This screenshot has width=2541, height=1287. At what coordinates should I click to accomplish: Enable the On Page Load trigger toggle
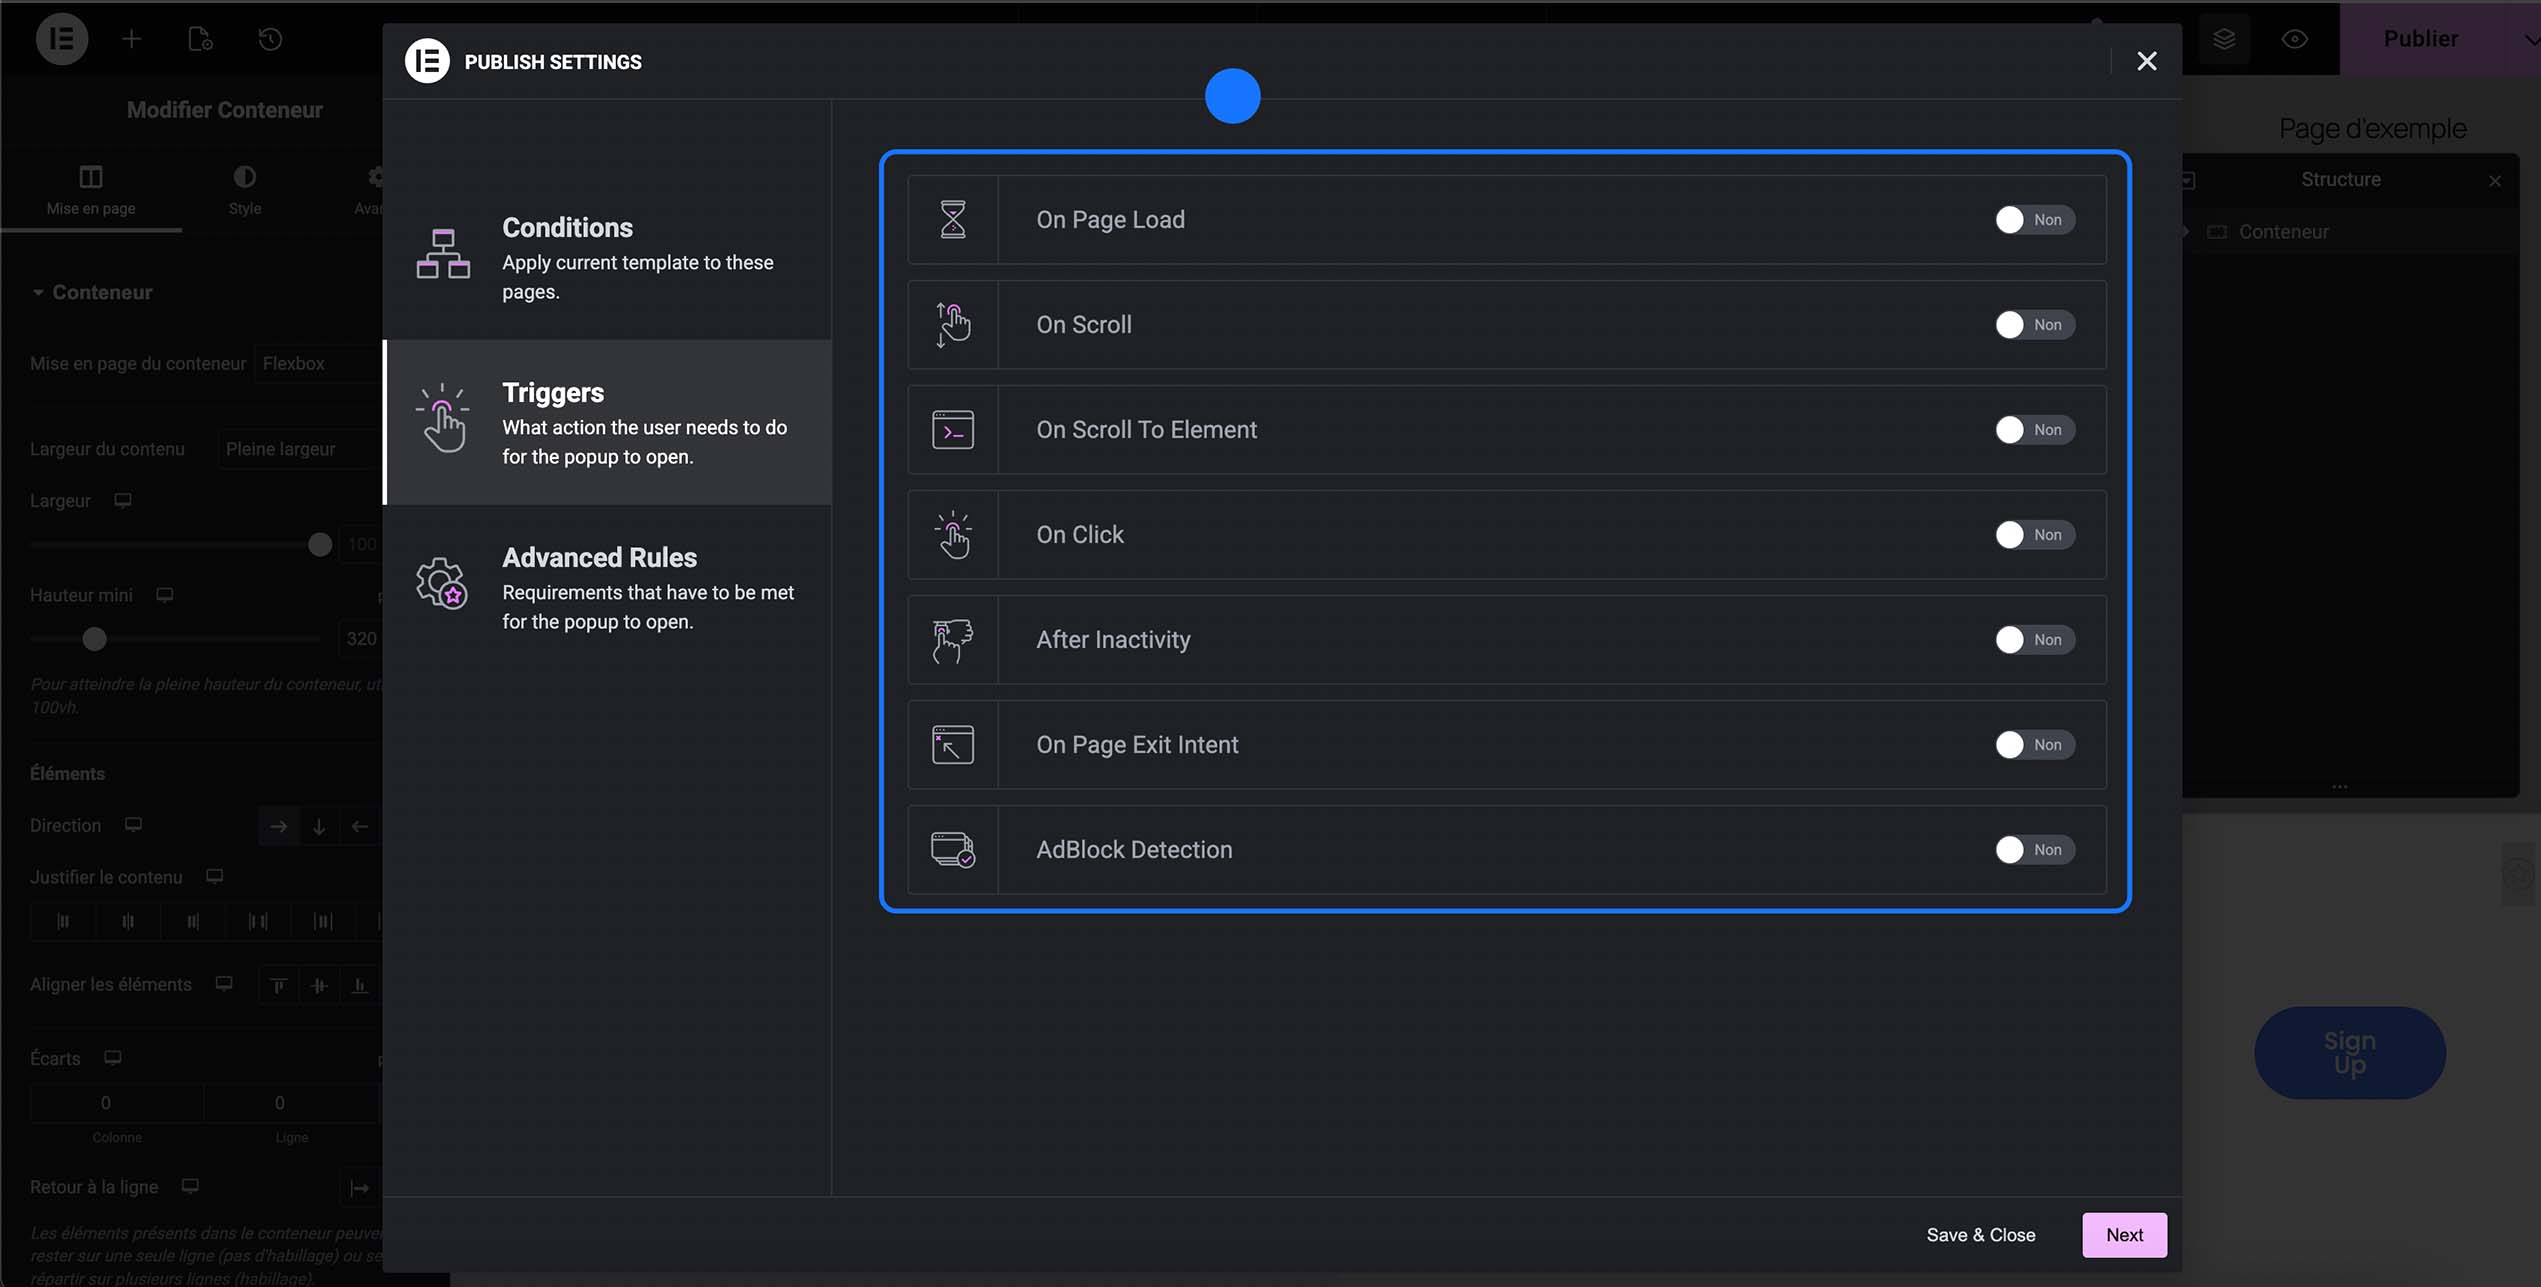[x=2033, y=220]
